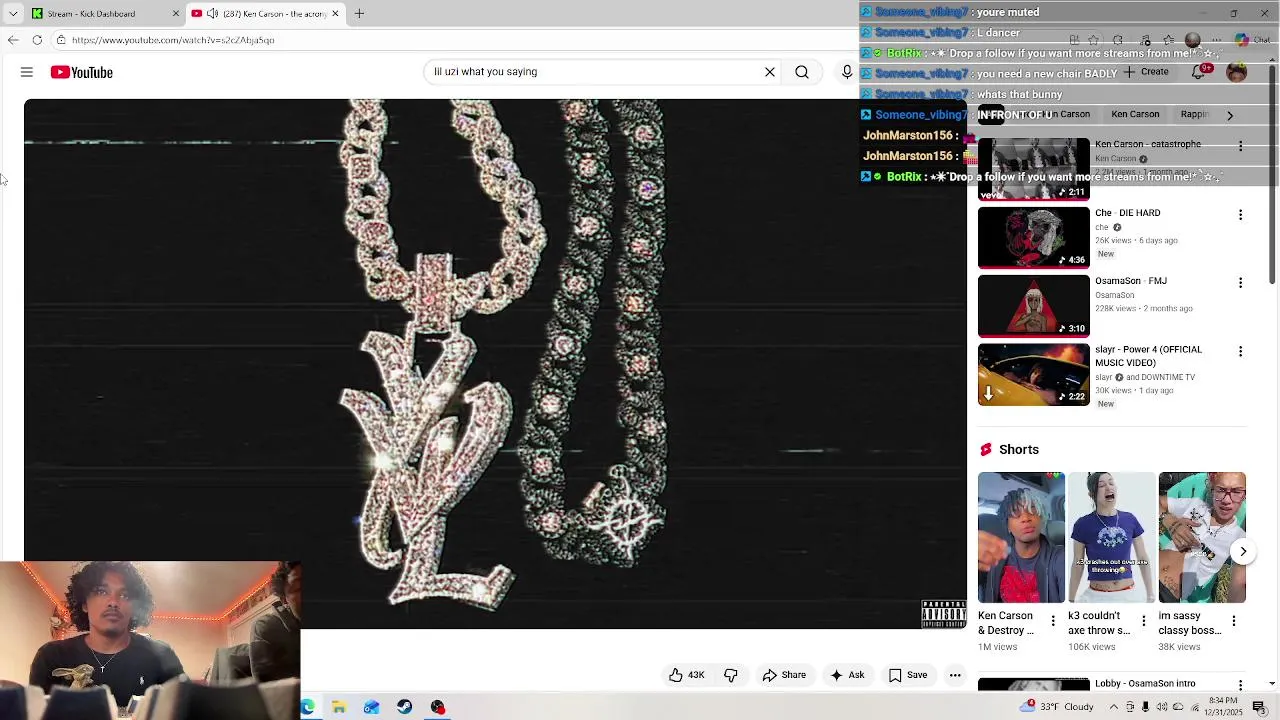
Task: Open a new browser tab
Action: pos(359,13)
